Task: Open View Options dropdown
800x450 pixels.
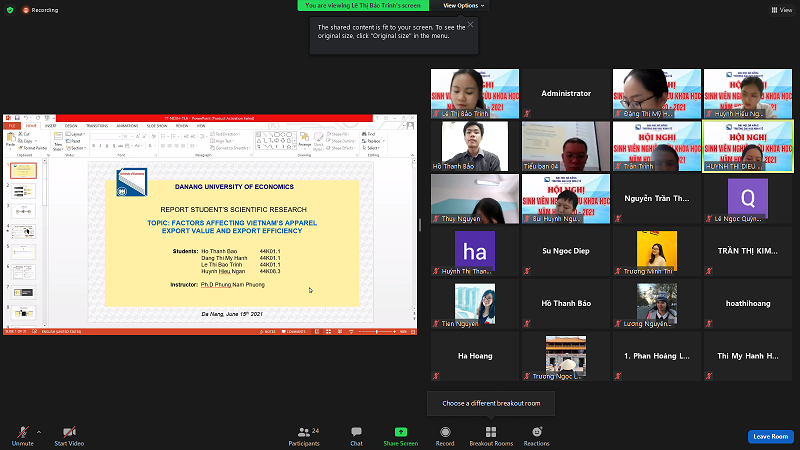Action: click(463, 6)
